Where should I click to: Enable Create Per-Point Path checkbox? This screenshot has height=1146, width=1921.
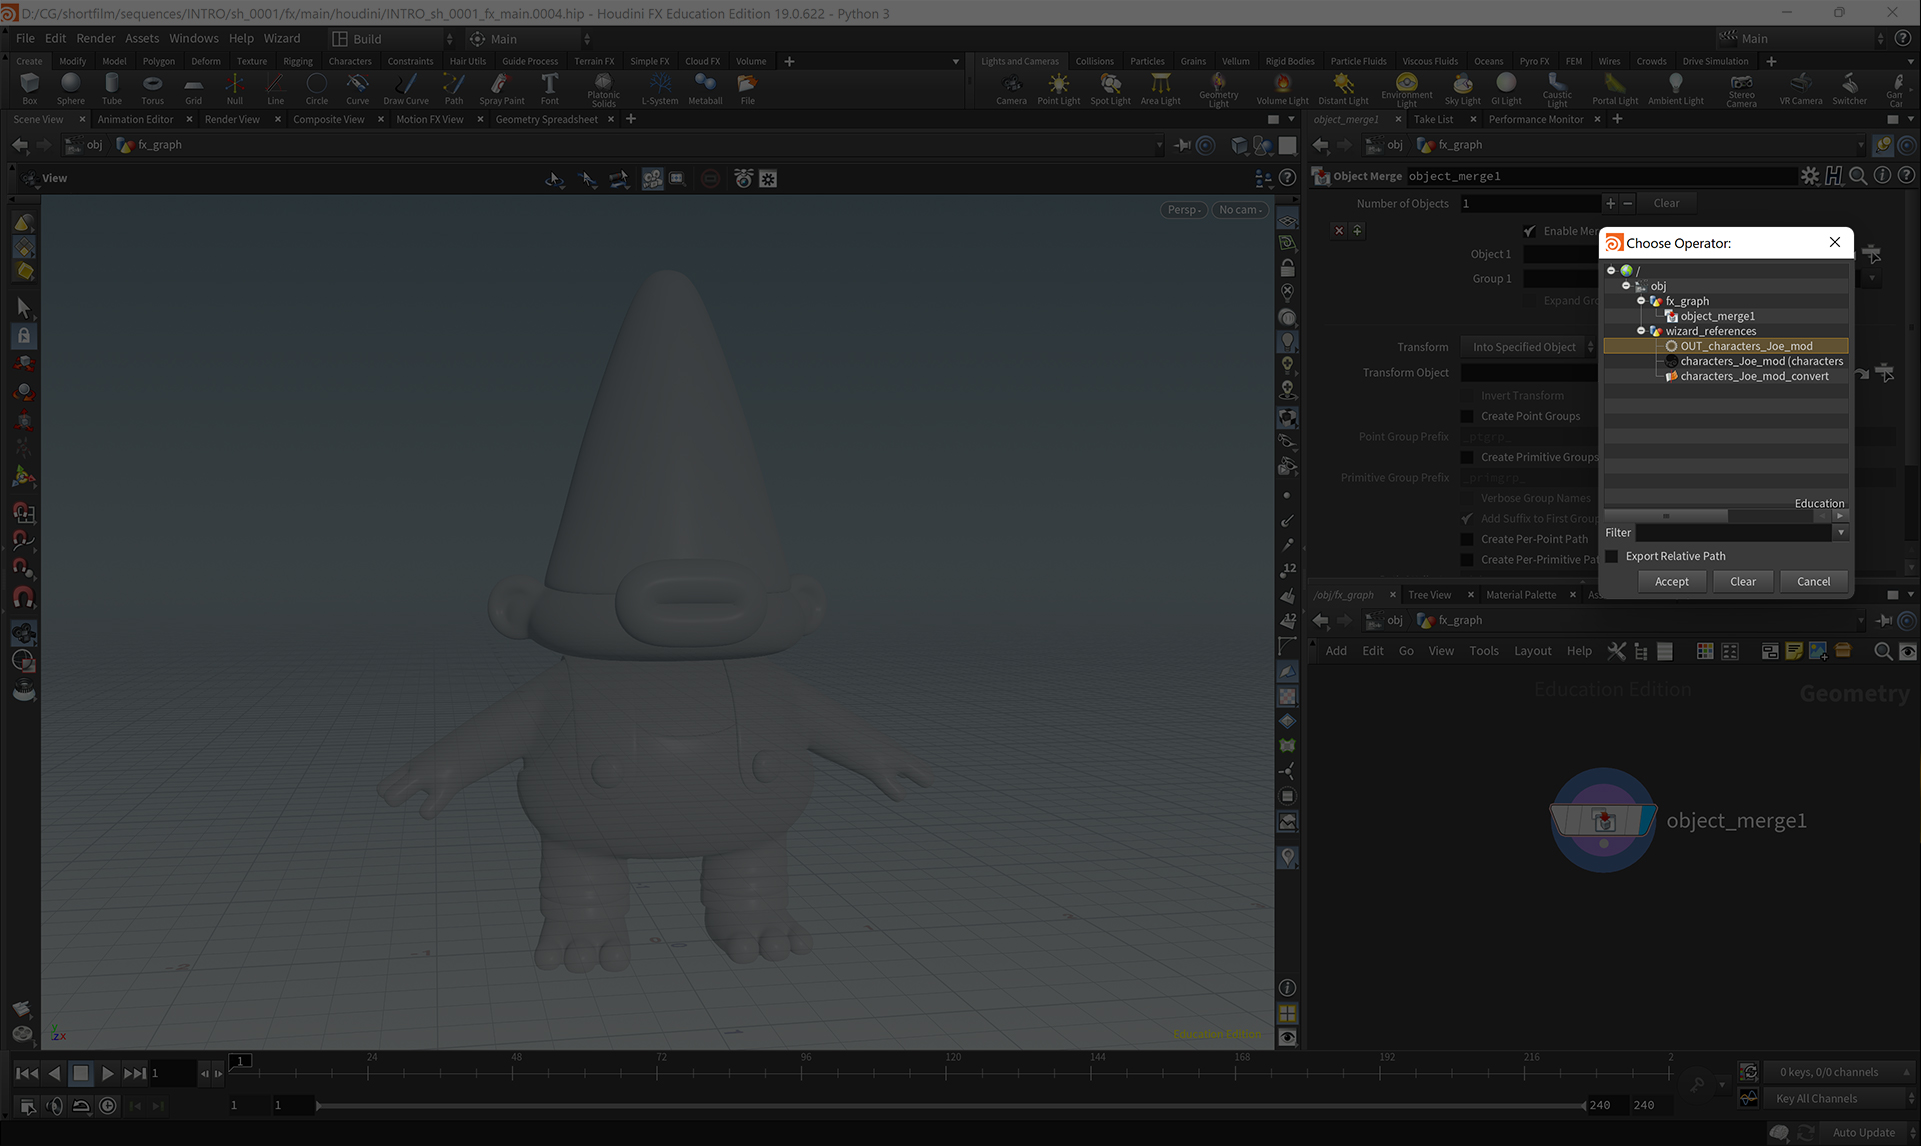1467,539
